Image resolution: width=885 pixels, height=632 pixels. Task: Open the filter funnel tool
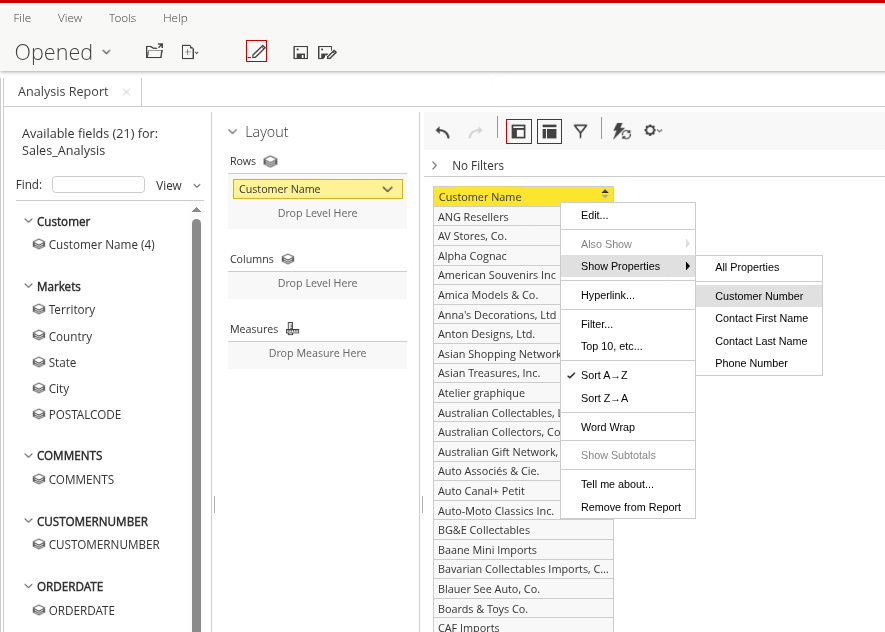tap(580, 131)
